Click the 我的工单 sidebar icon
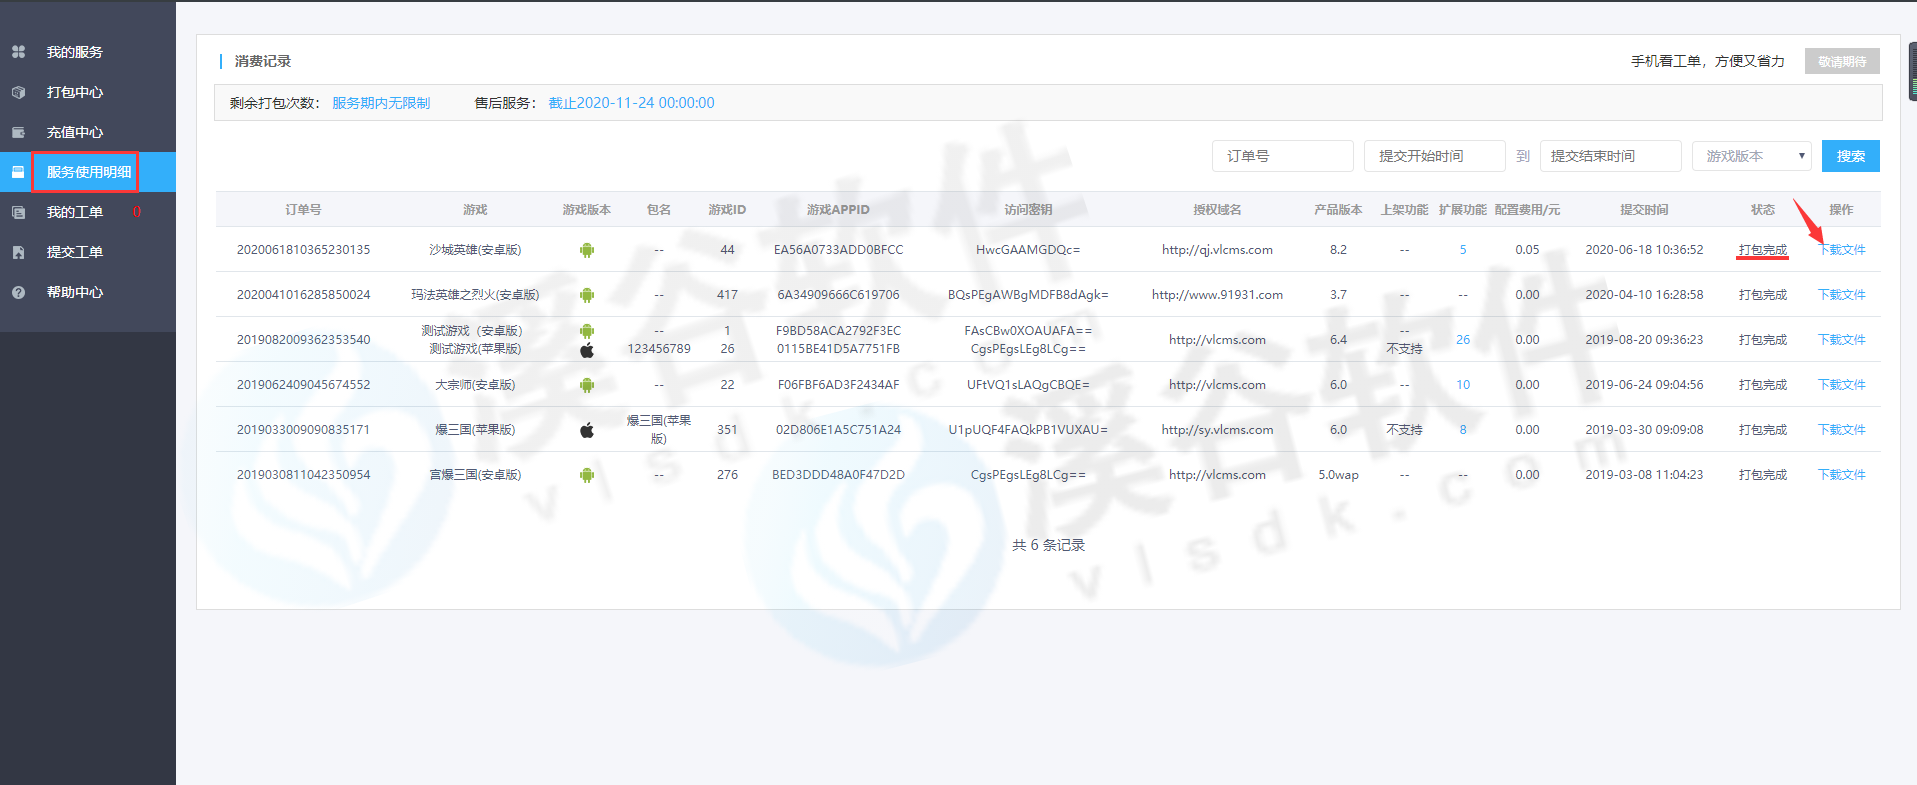Viewport: 1917px width, 785px height. point(18,212)
